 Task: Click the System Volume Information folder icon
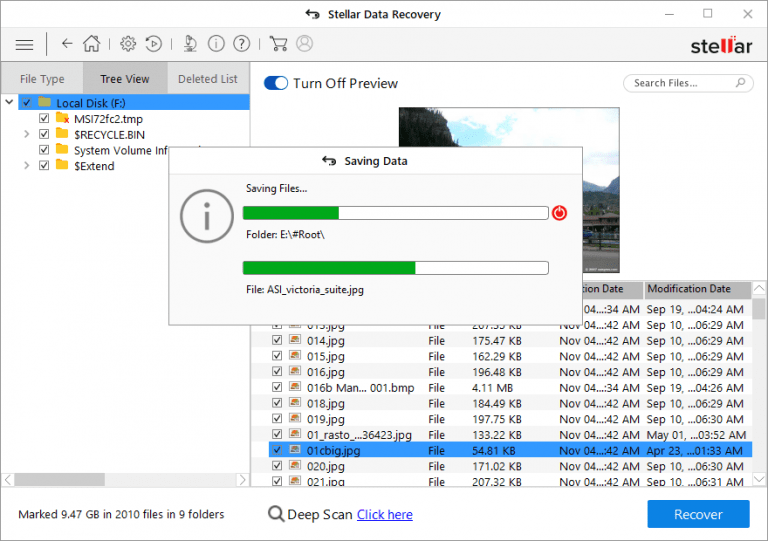click(62, 149)
